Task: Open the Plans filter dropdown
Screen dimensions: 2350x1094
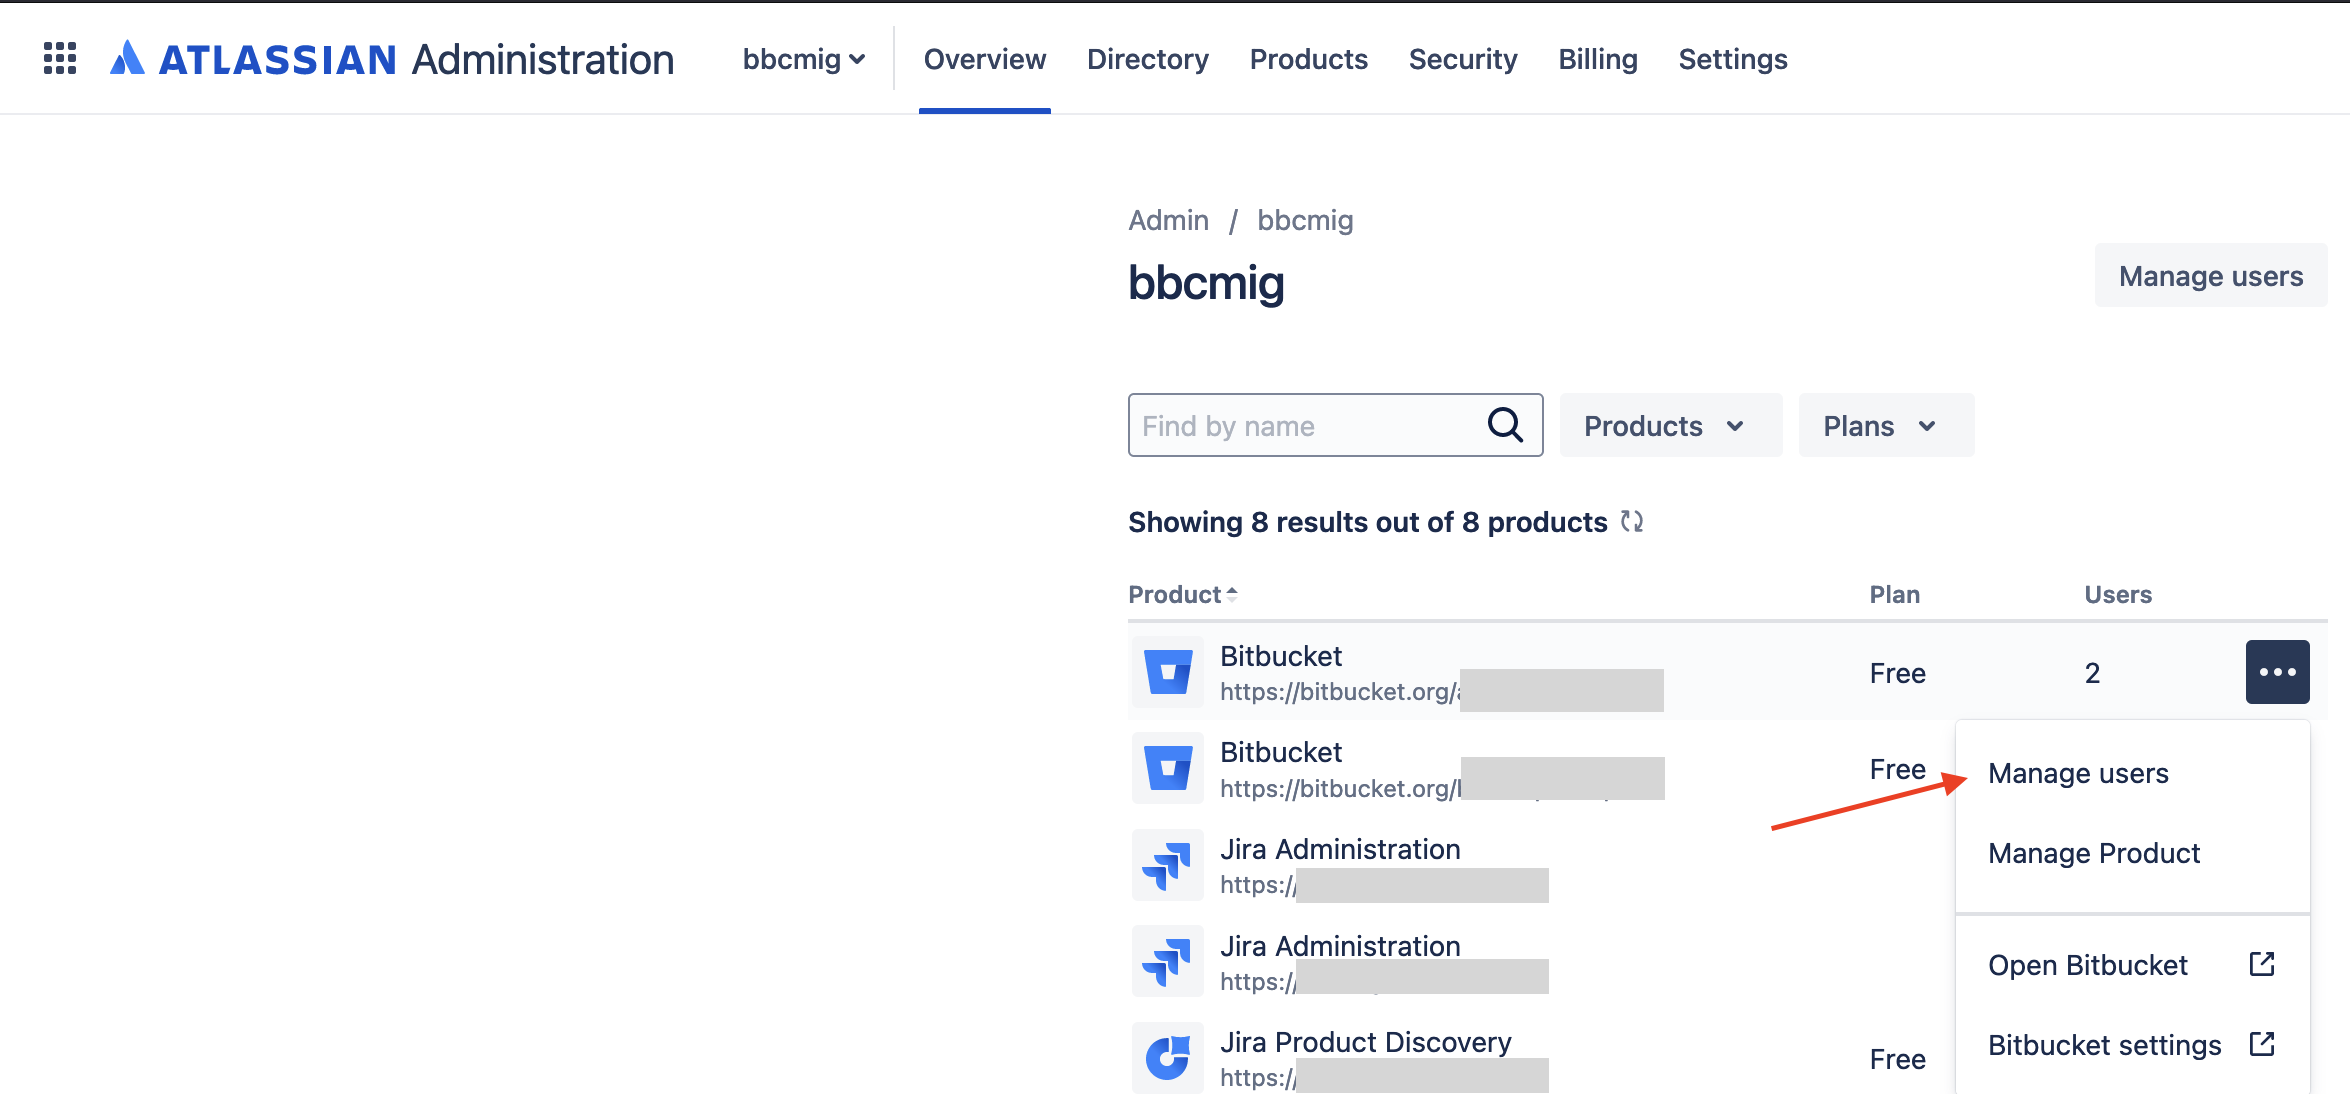Action: (x=1884, y=426)
